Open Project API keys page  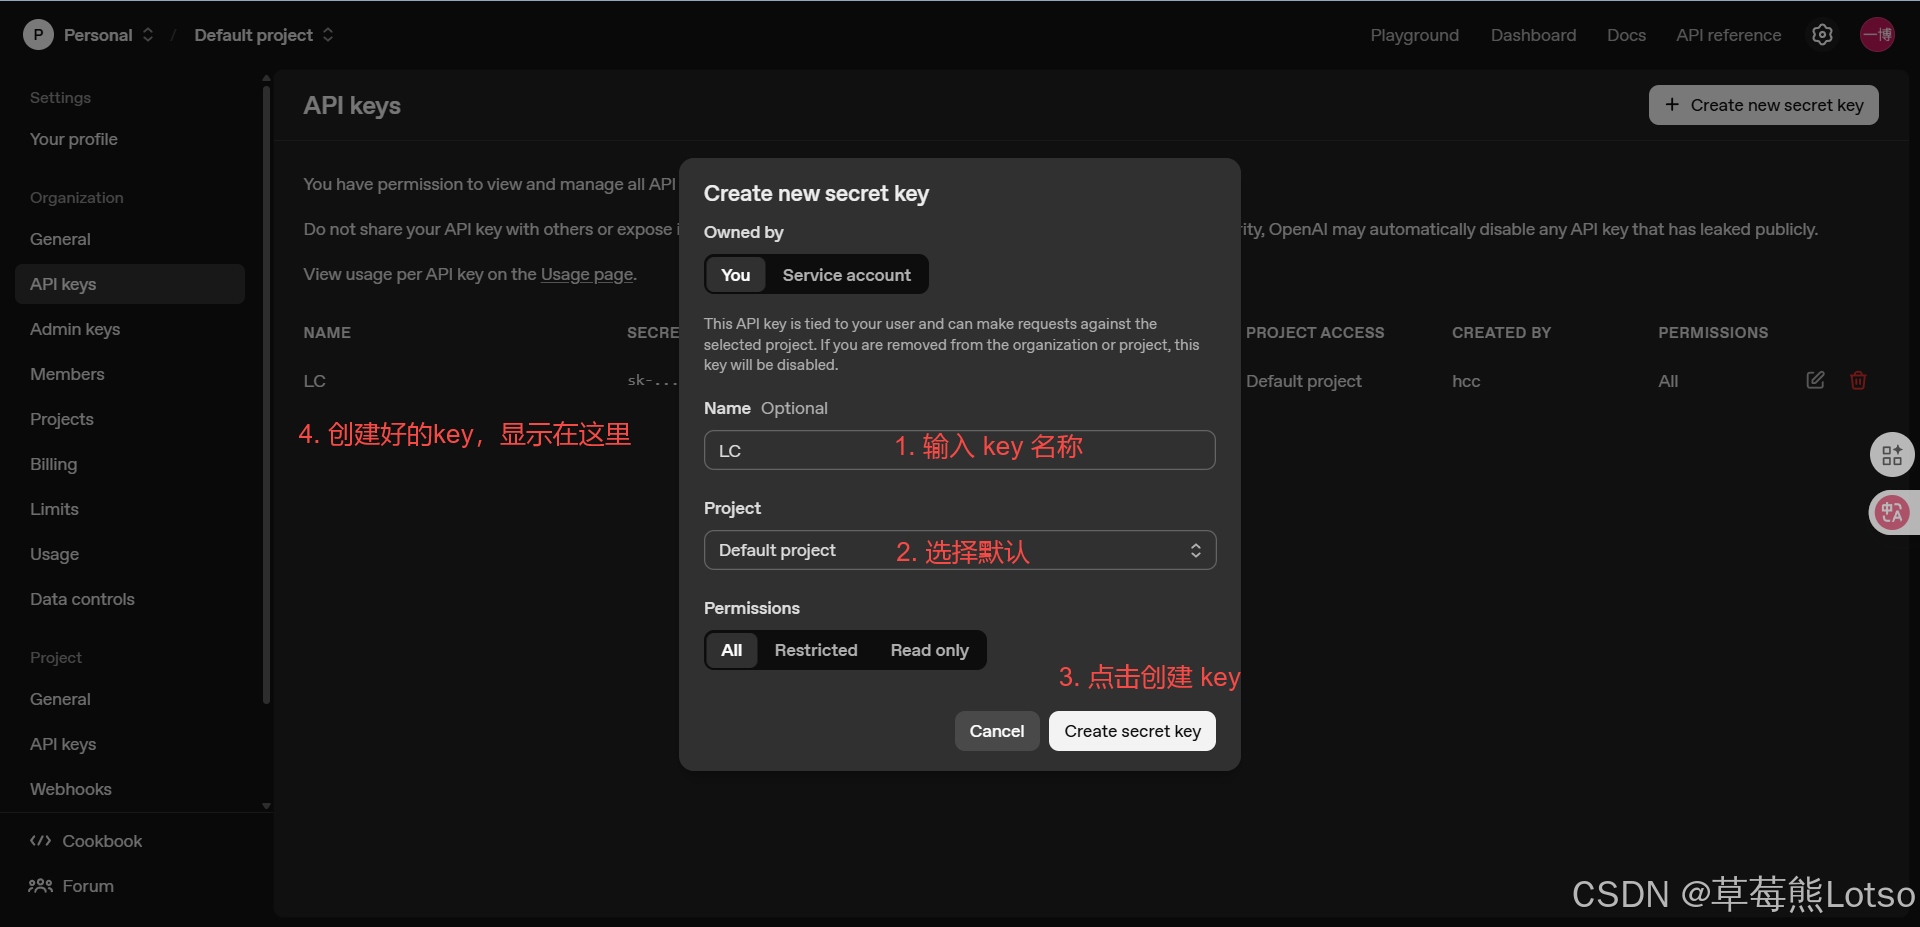(63, 744)
